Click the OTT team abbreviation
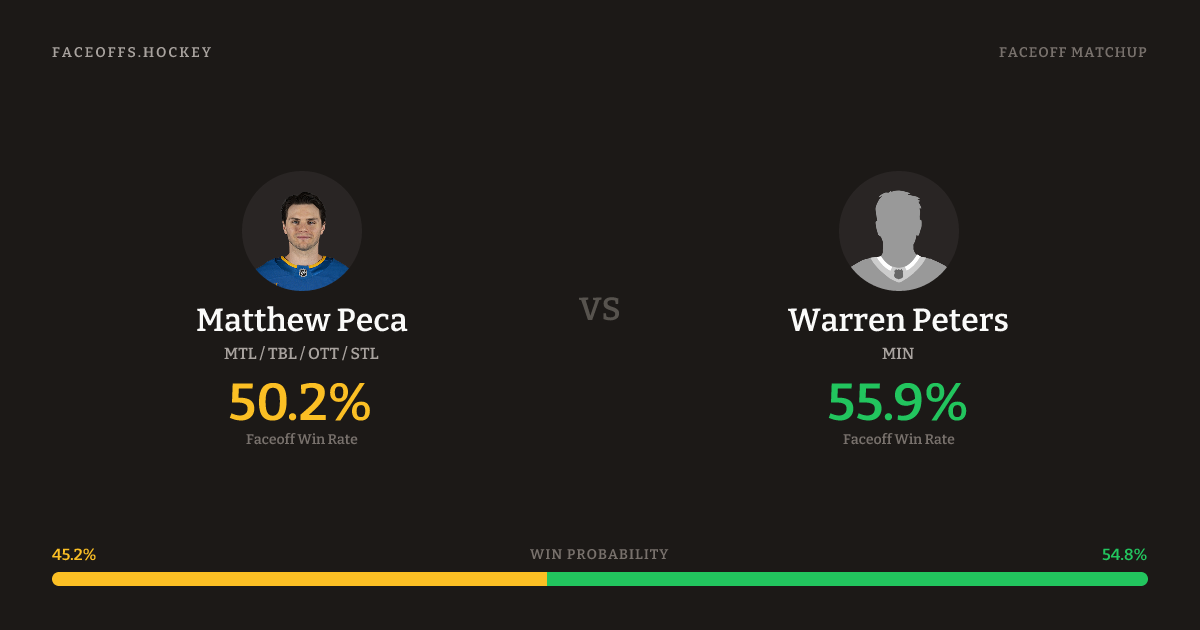This screenshot has height=630, width=1200. [325, 354]
